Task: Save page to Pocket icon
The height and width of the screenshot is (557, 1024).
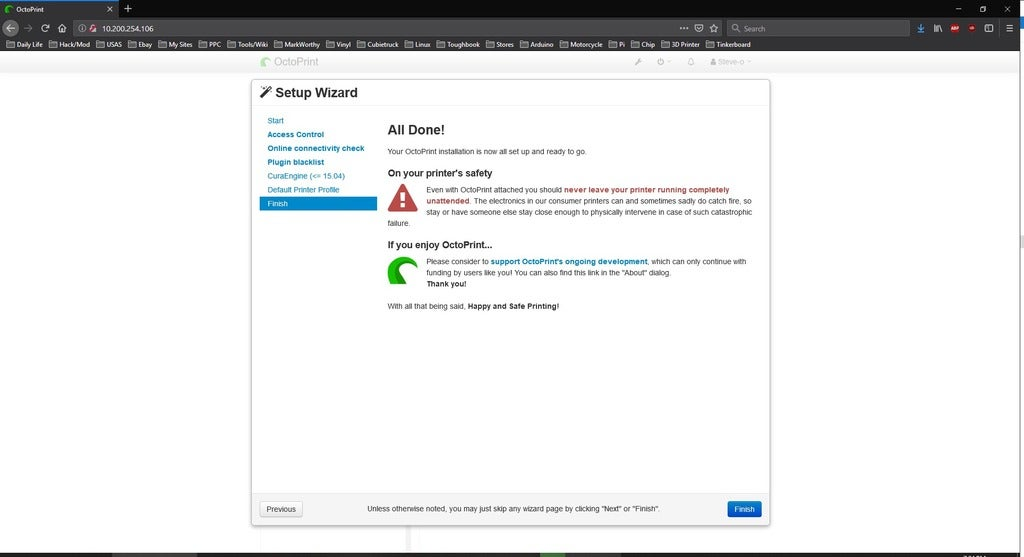Action: [x=699, y=28]
